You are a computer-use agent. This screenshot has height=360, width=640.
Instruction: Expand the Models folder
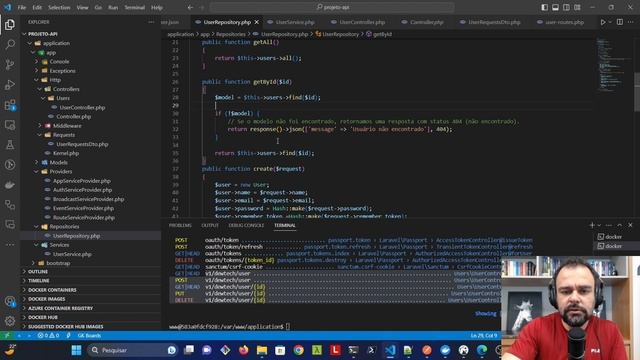coord(58,162)
